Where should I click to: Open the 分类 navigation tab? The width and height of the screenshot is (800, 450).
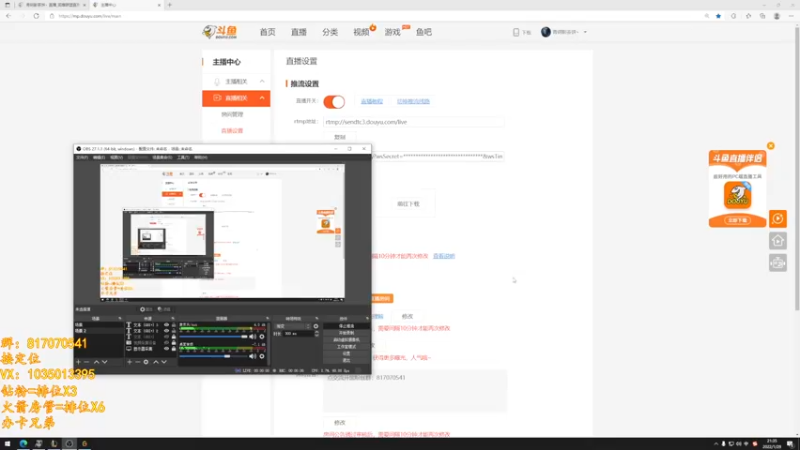click(x=330, y=32)
